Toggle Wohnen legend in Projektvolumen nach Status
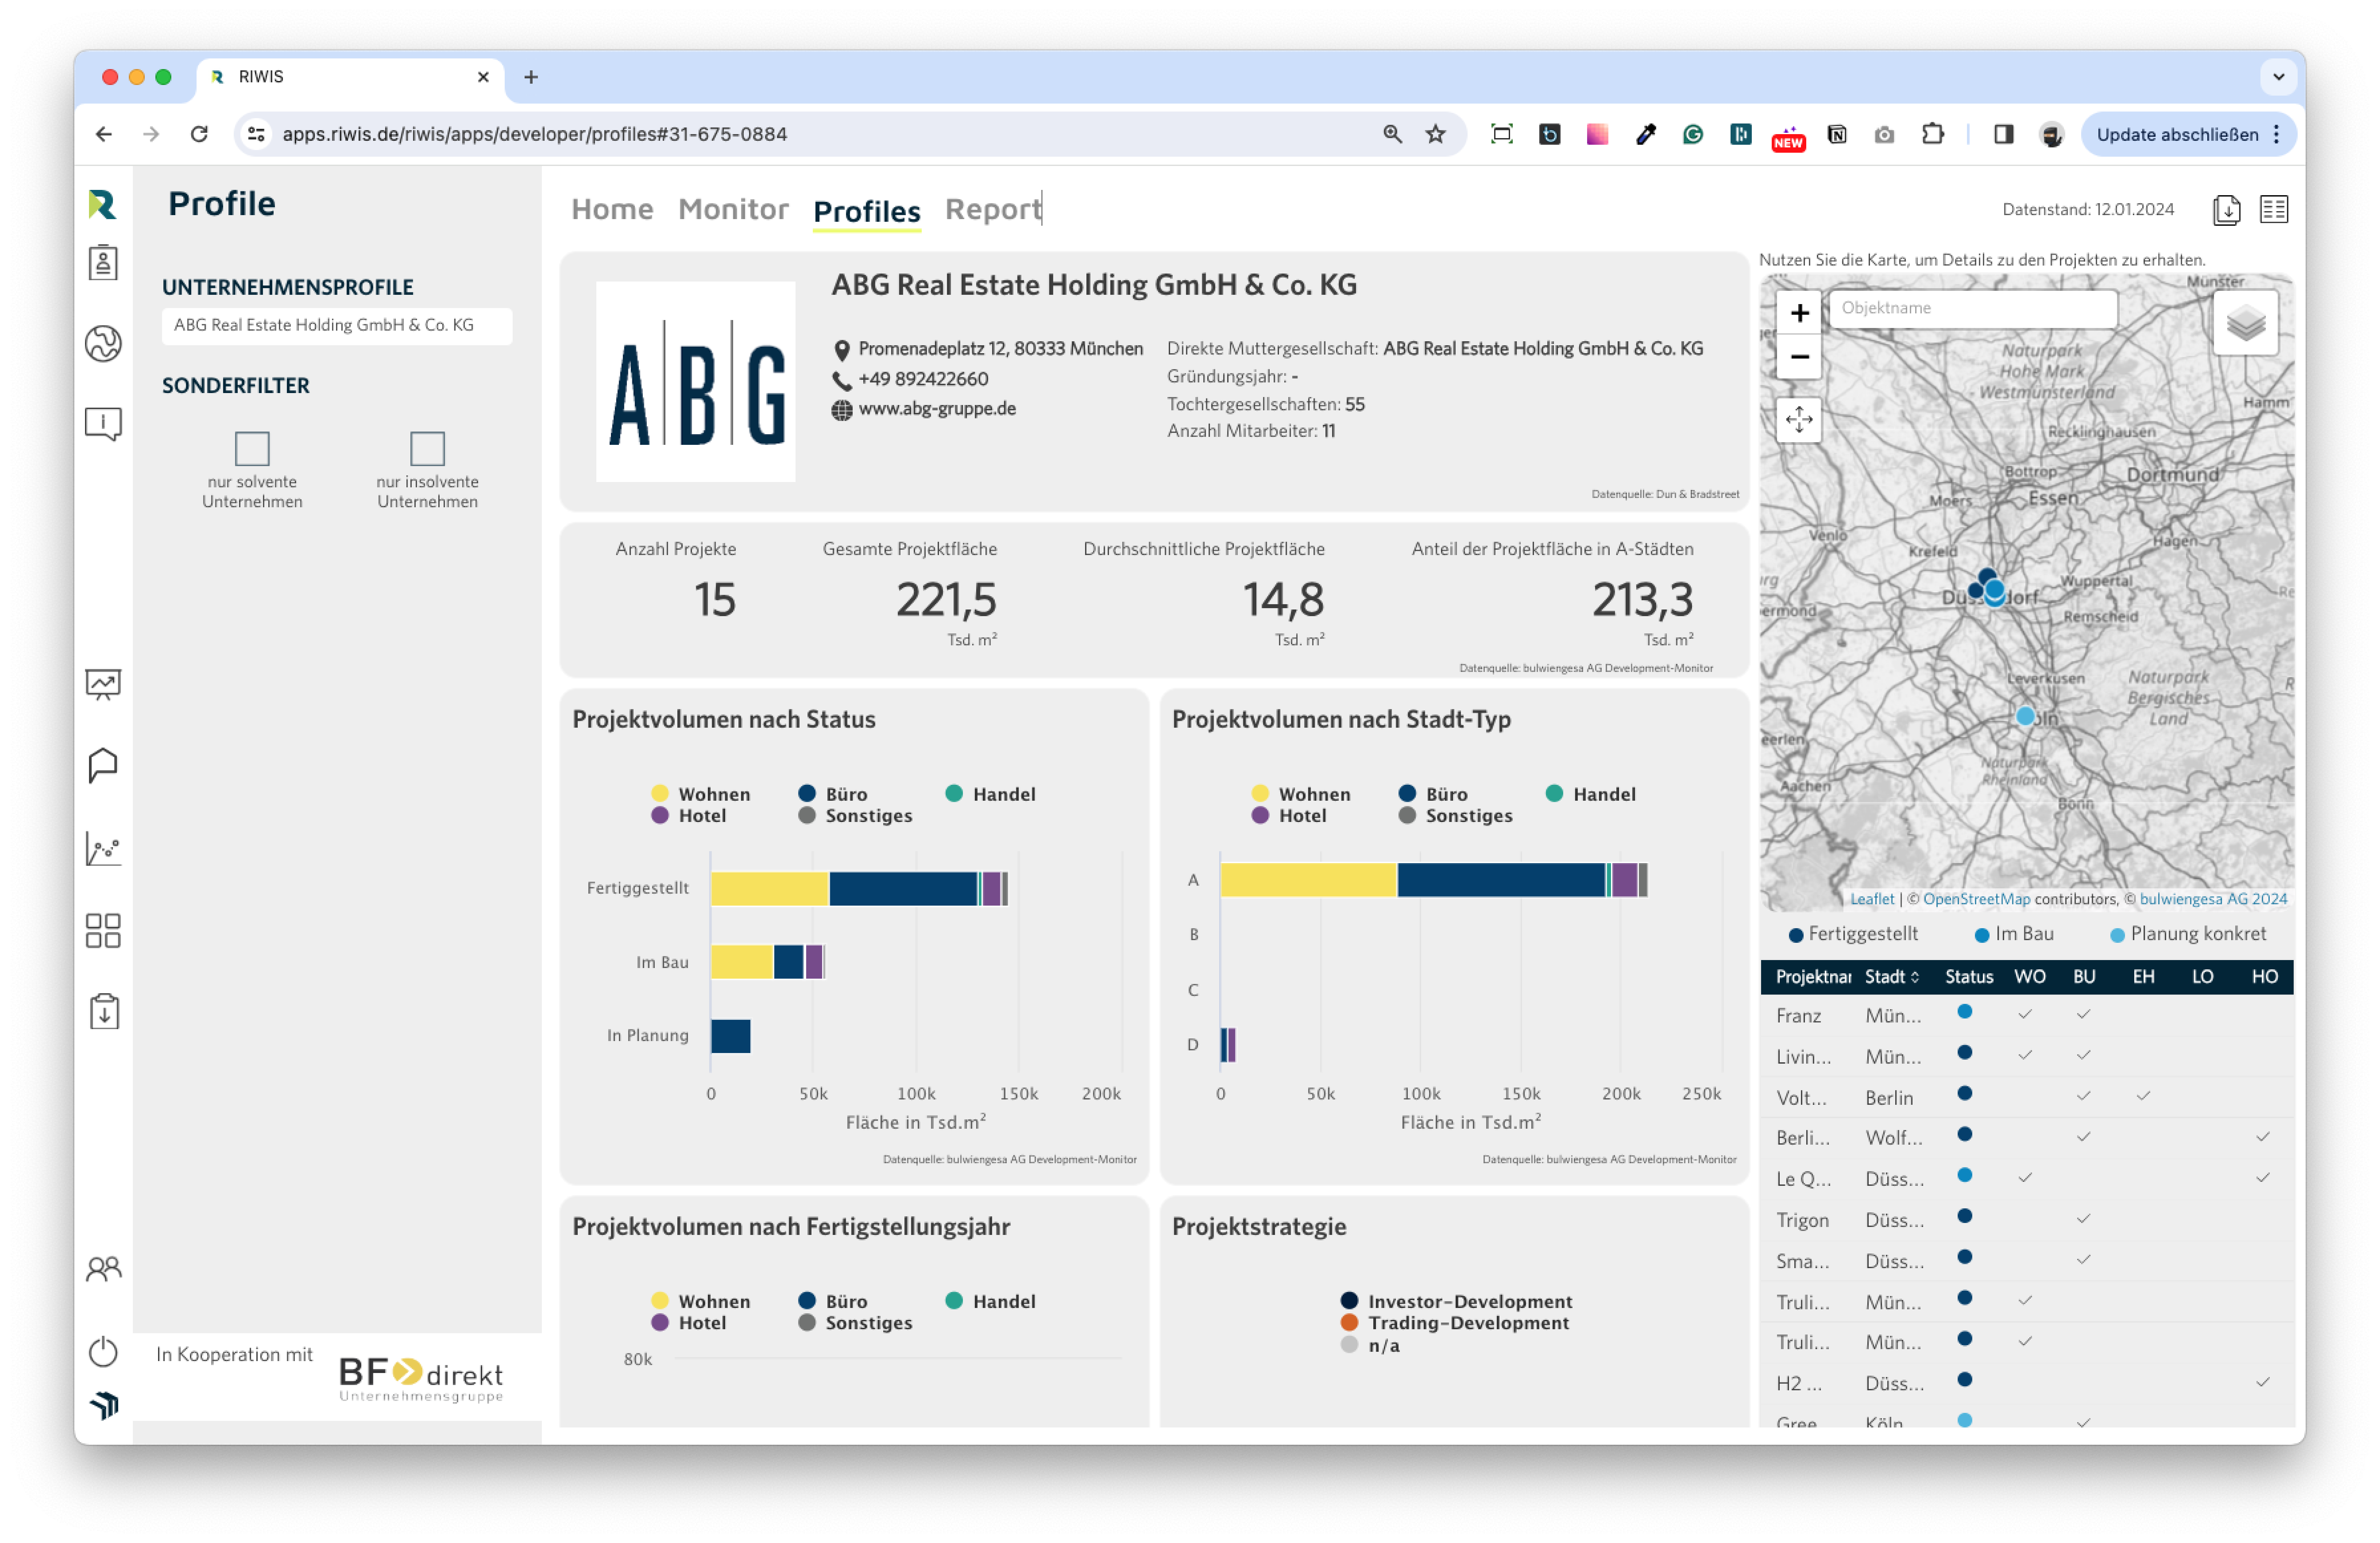The width and height of the screenshot is (2380, 1543). click(701, 794)
